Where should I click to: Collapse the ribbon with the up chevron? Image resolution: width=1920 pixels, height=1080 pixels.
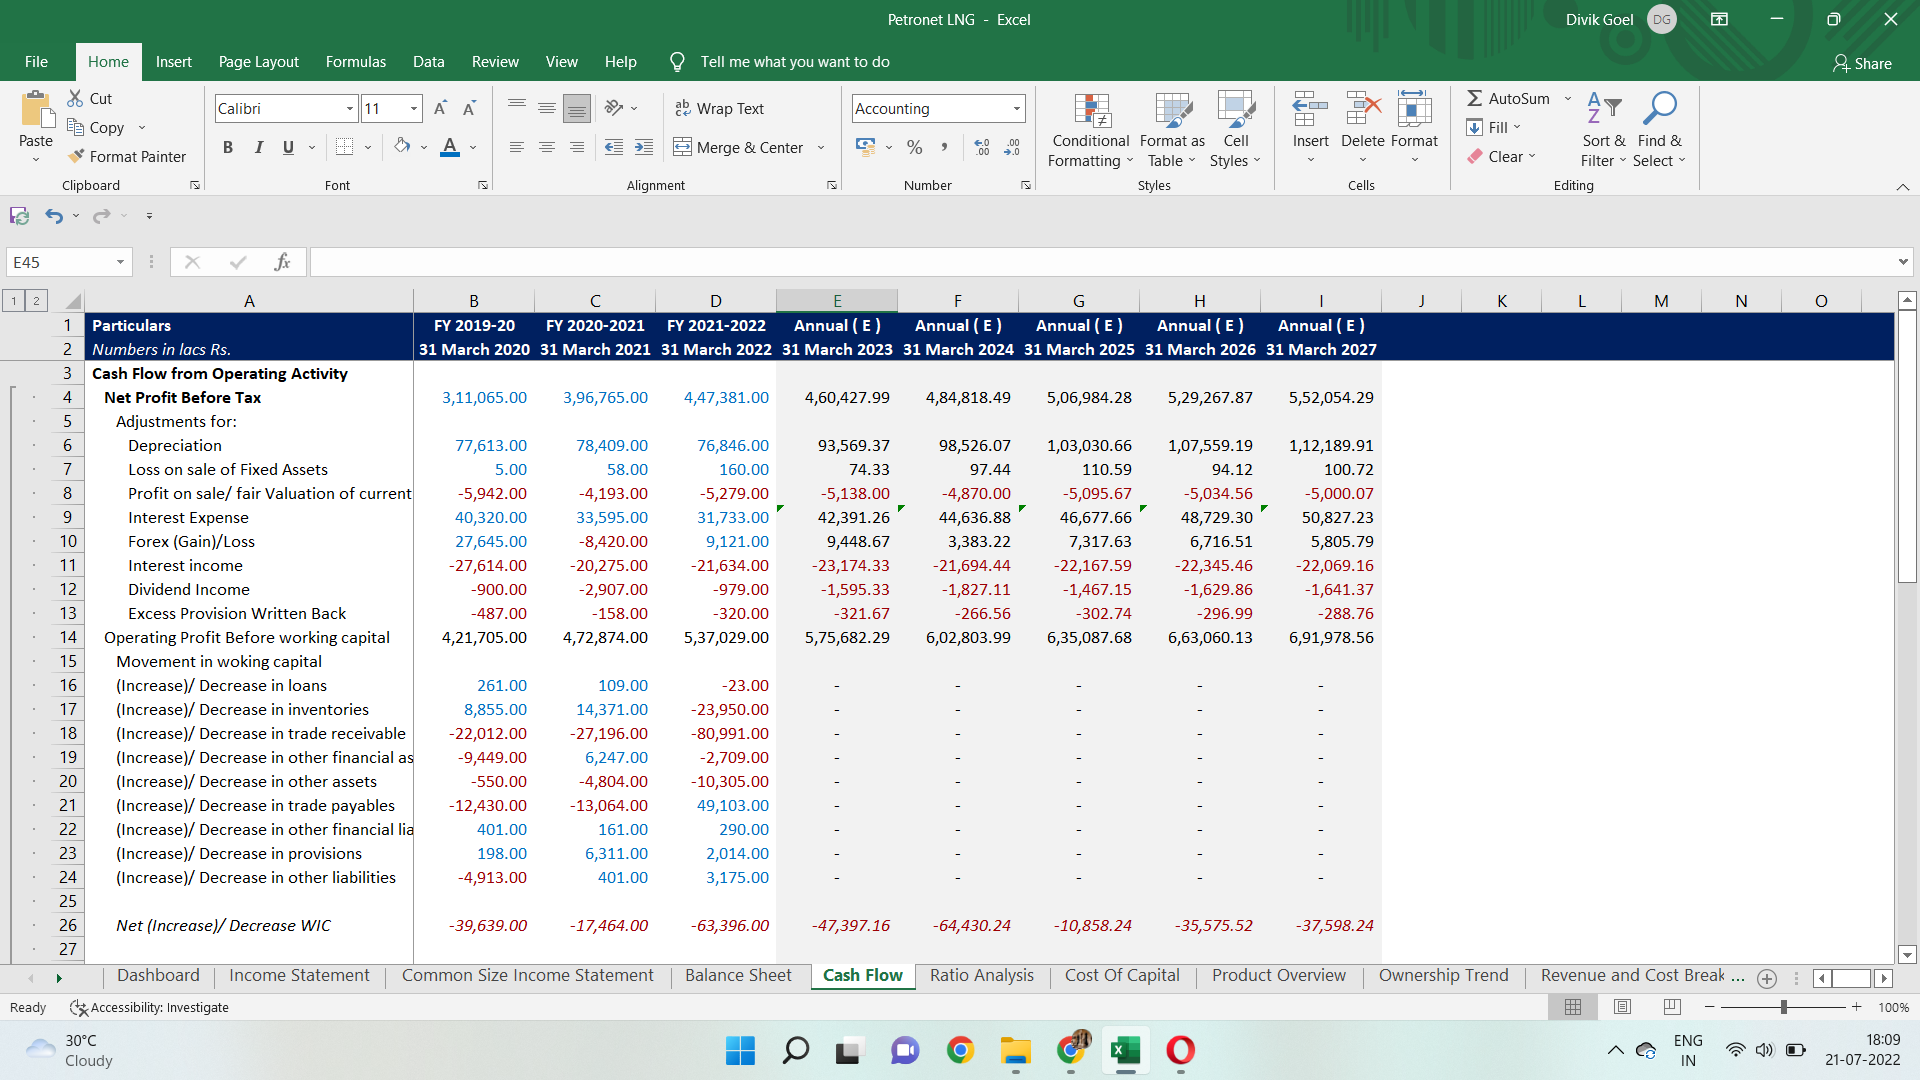(1902, 186)
